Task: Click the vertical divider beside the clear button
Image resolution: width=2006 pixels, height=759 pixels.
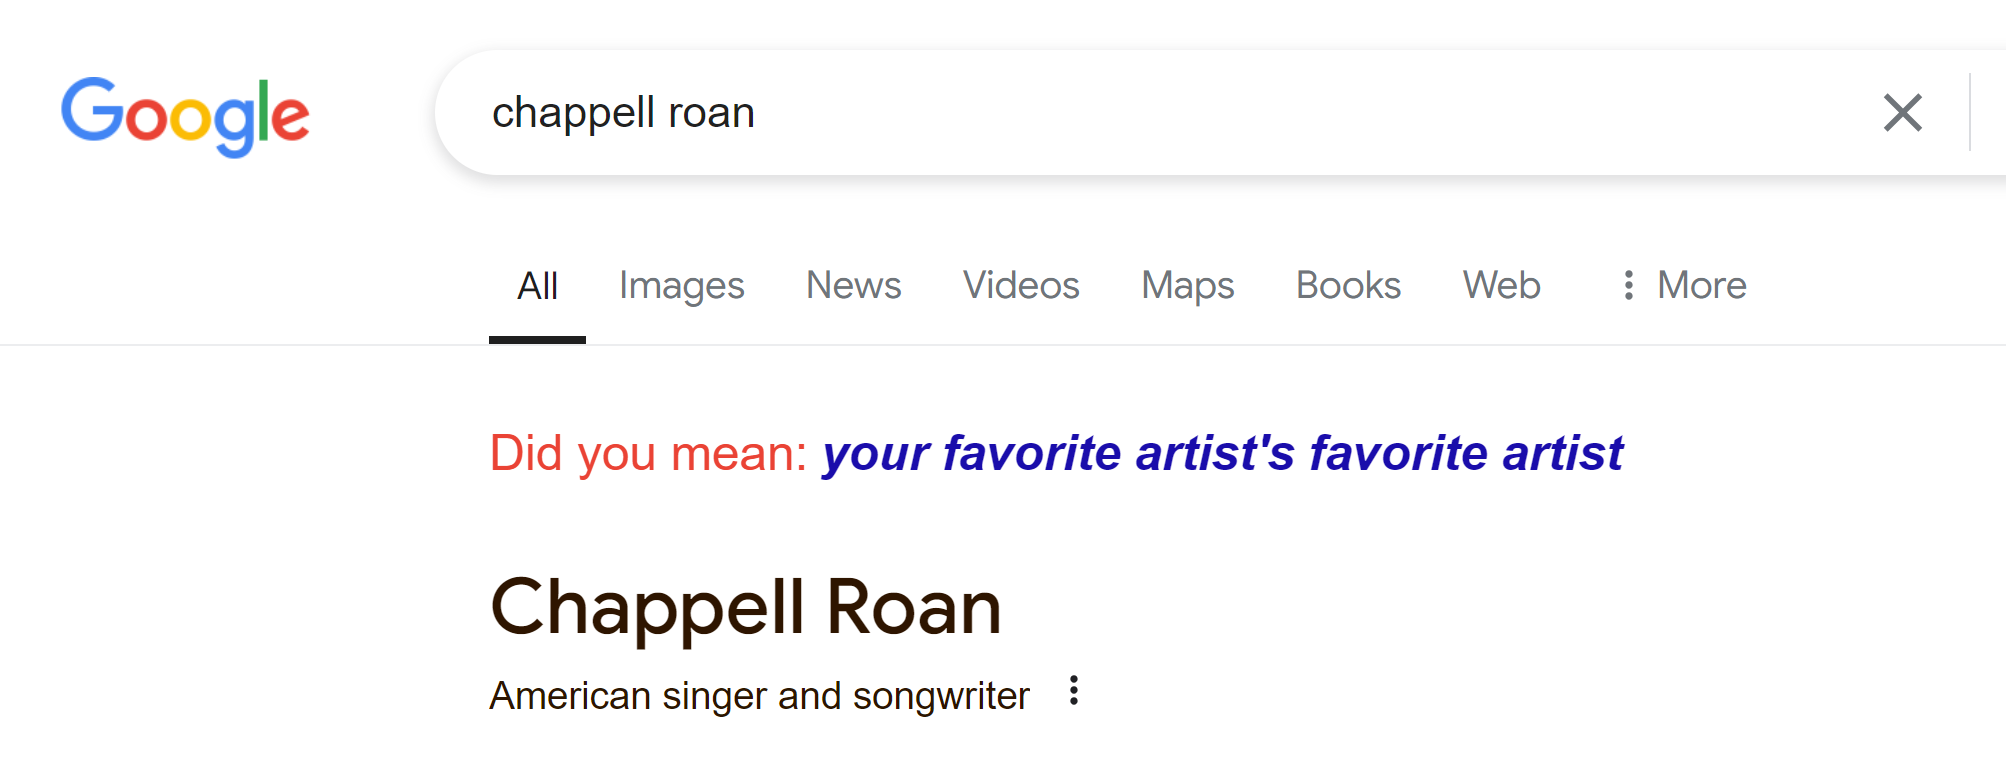Action: point(1969,112)
